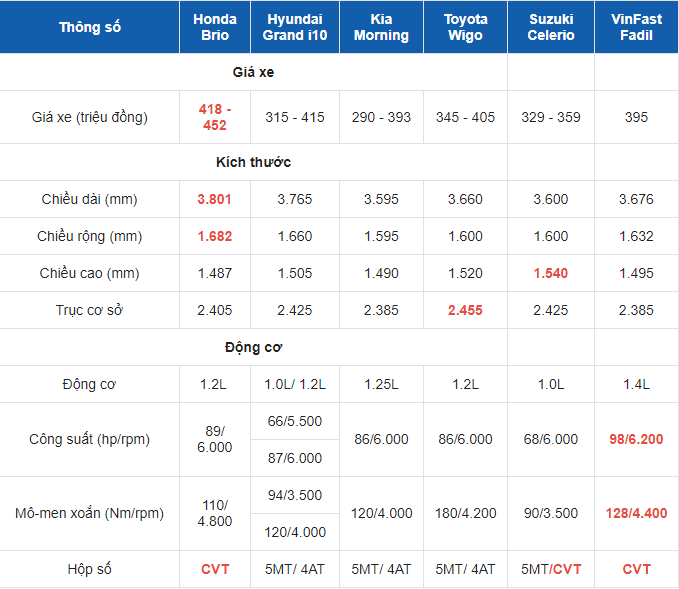Click the power value '89/ 6.000'
679x589 pixels.
[x=215, y=439]
